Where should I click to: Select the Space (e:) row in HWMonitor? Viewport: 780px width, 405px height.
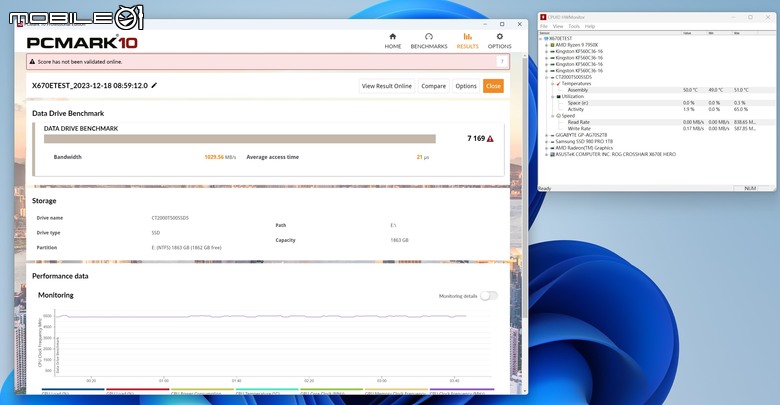point(657,103)
